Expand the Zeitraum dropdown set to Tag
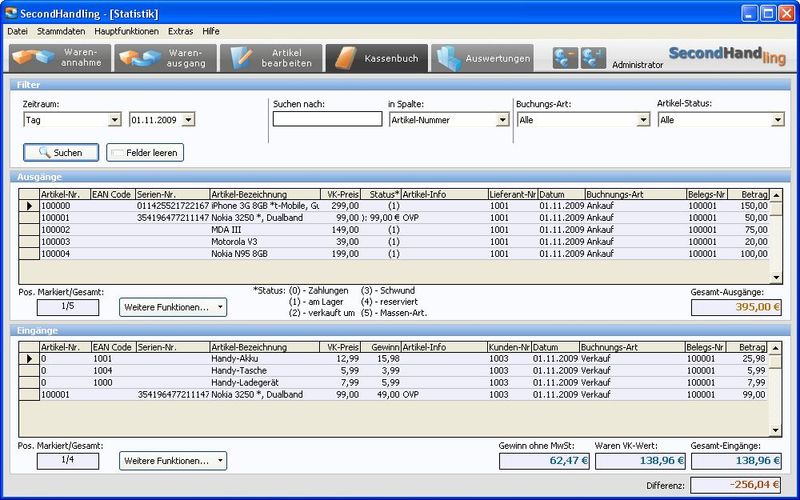 pyautogui.click(x=115, y=120)
